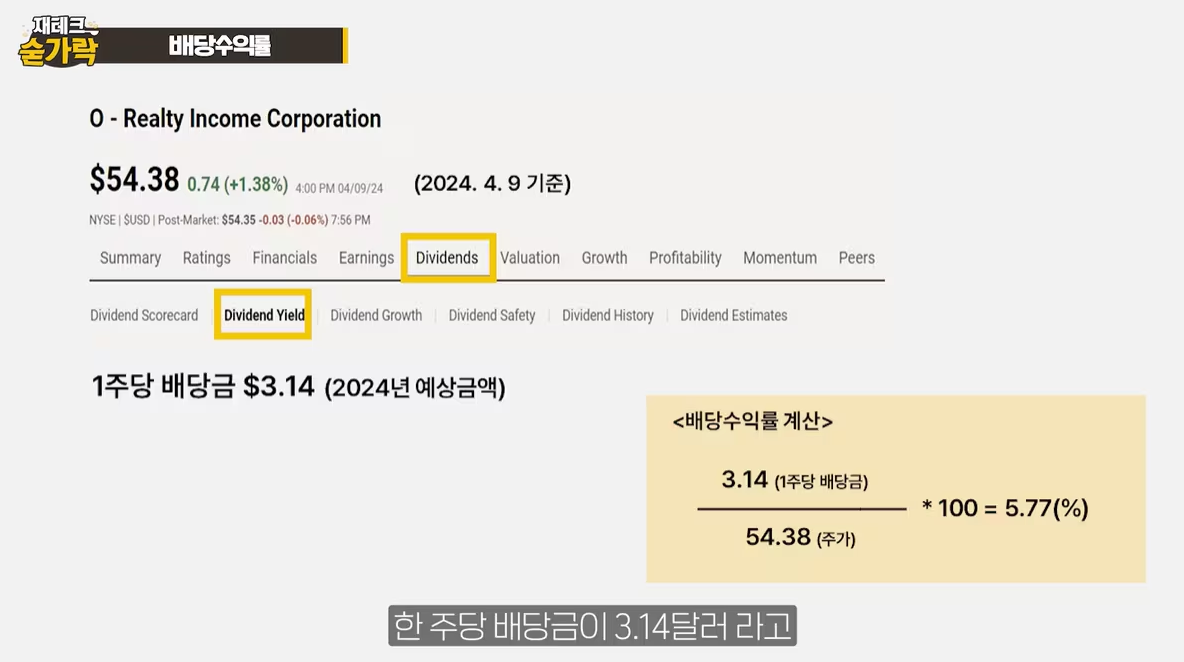Click the 54.38 (주가) denominator
This screenshot has height=662, width=1184.
(800, 537)
